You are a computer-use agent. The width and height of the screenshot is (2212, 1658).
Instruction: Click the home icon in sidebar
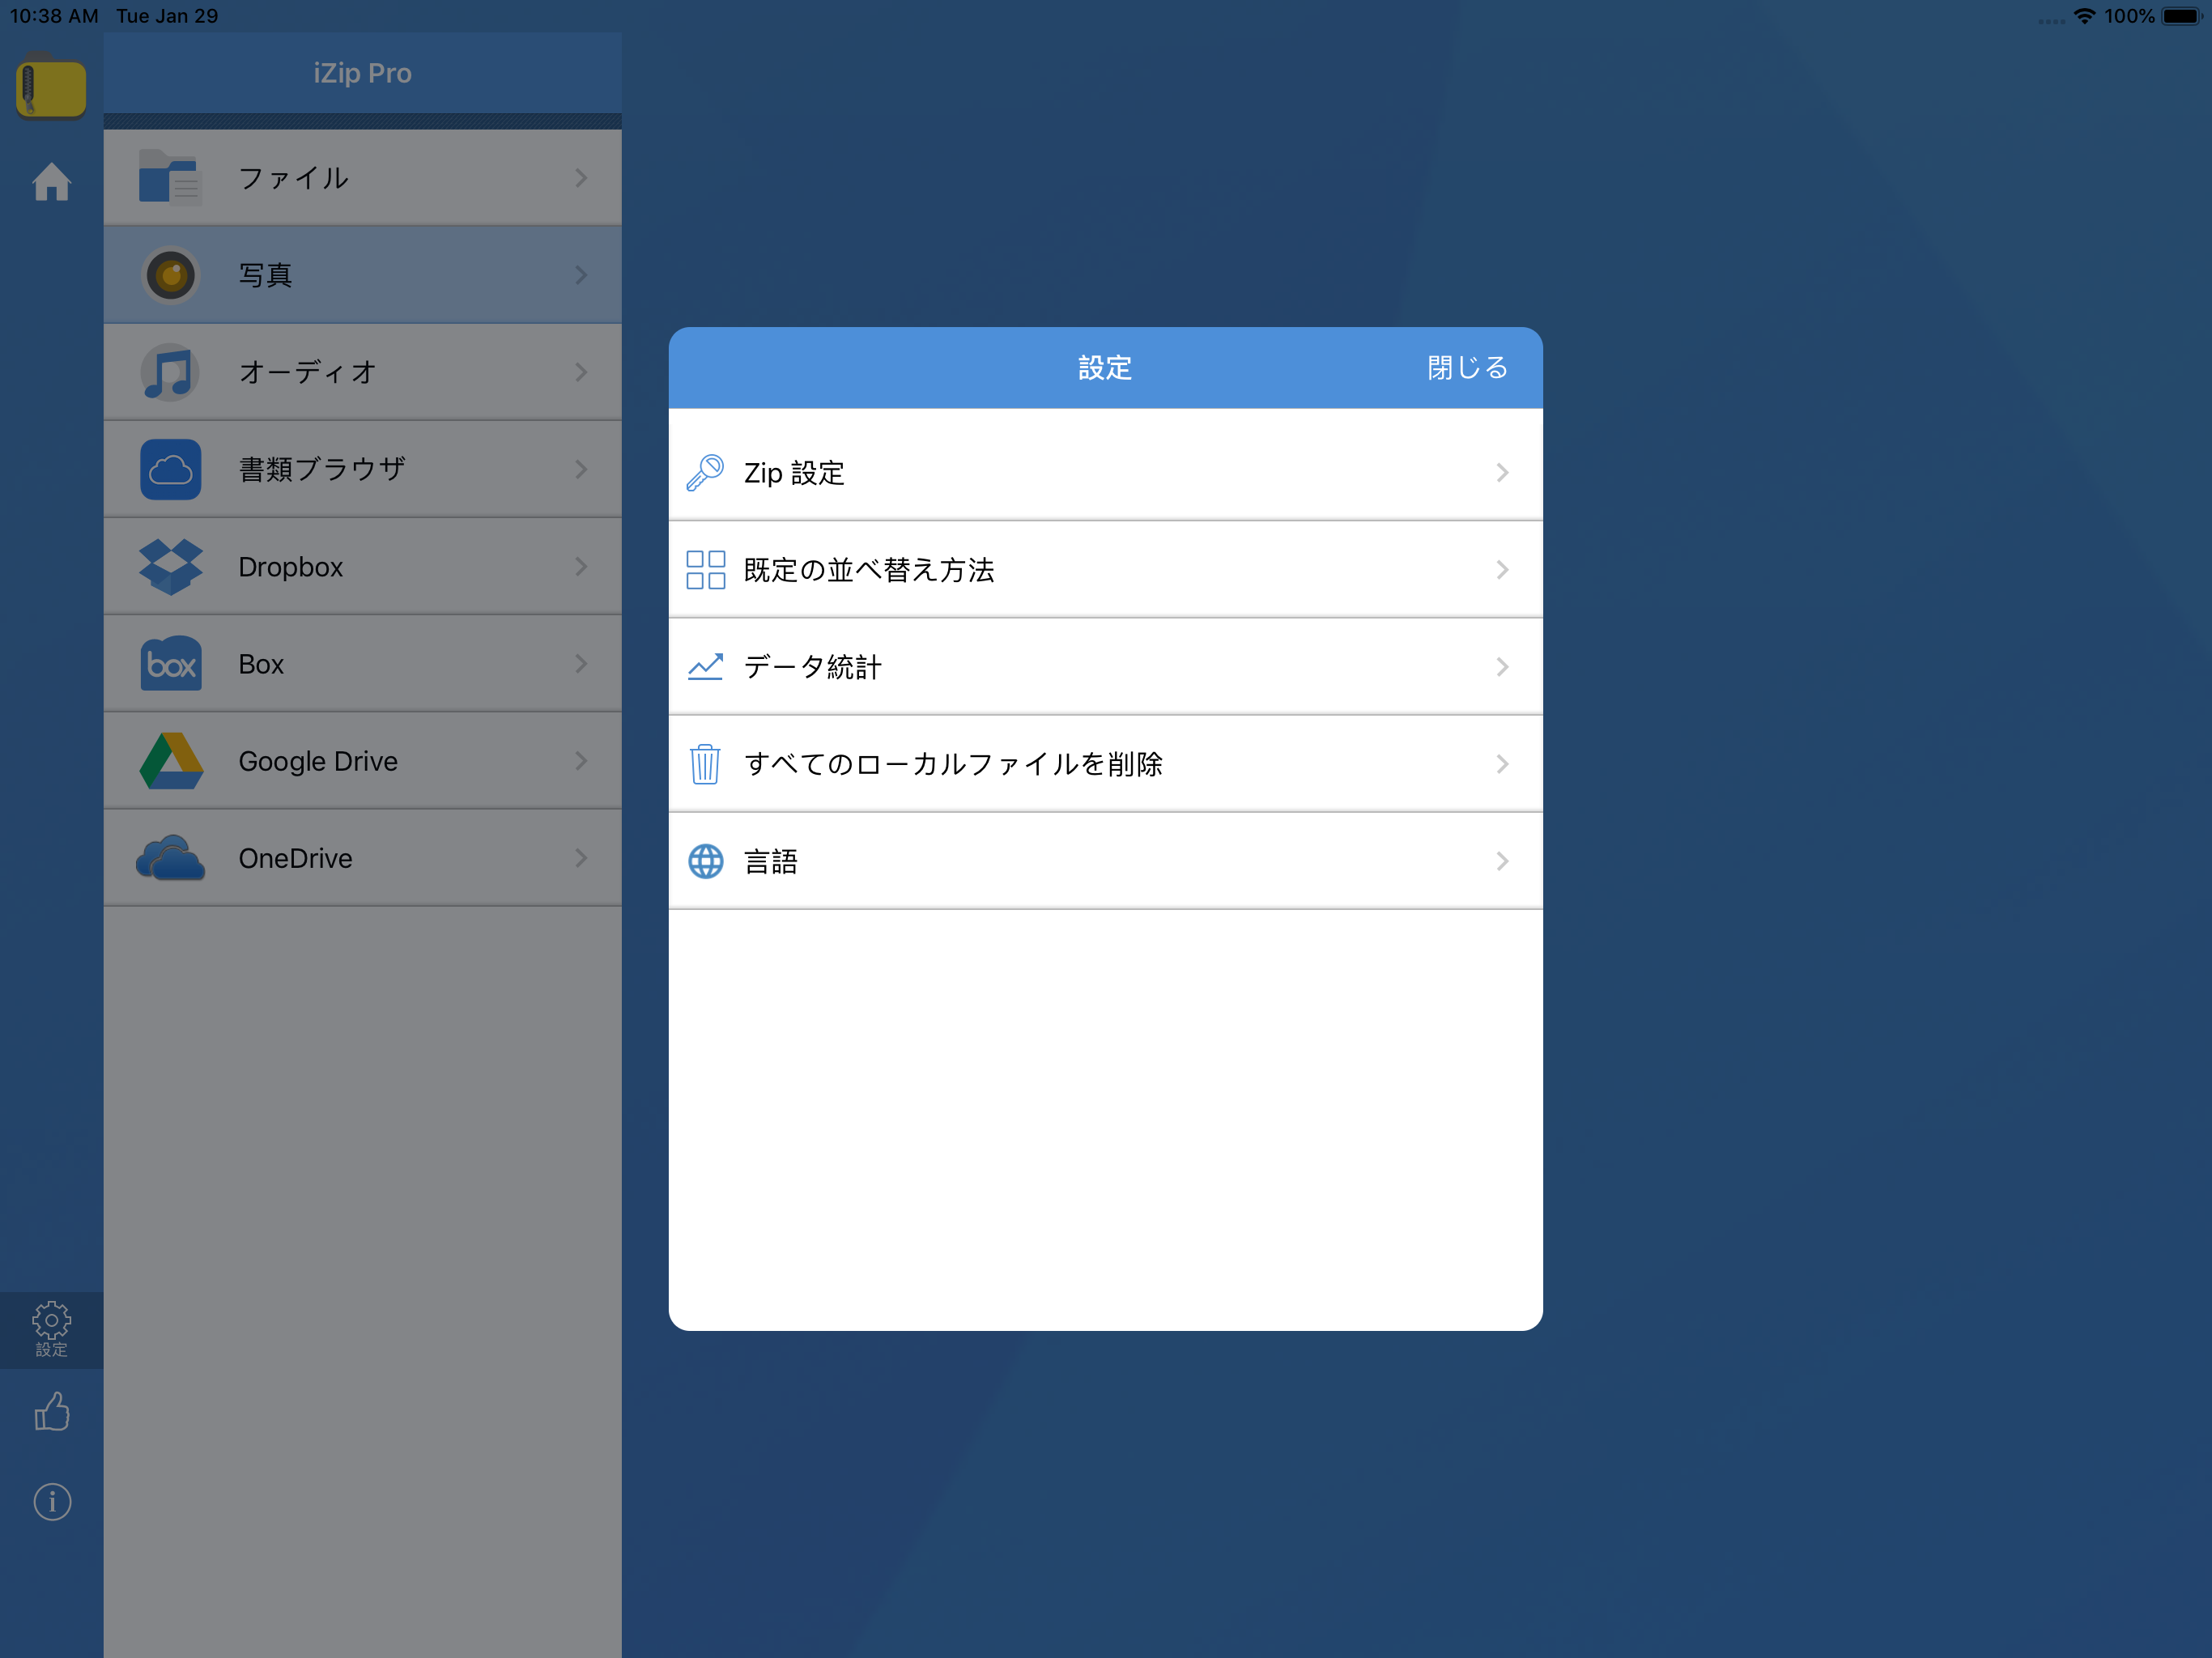click(51, 182)
